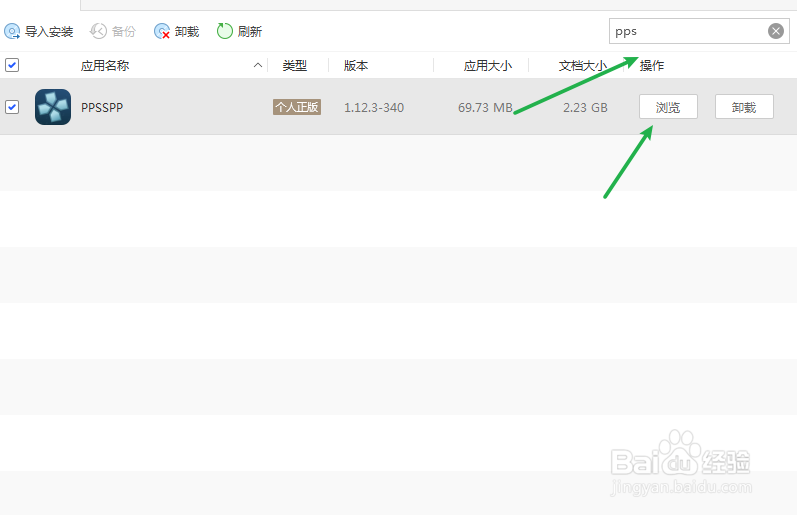This screenshot has width=797, height=515.
Task: Sort by the 应用大小 column header
Action: 487,66
